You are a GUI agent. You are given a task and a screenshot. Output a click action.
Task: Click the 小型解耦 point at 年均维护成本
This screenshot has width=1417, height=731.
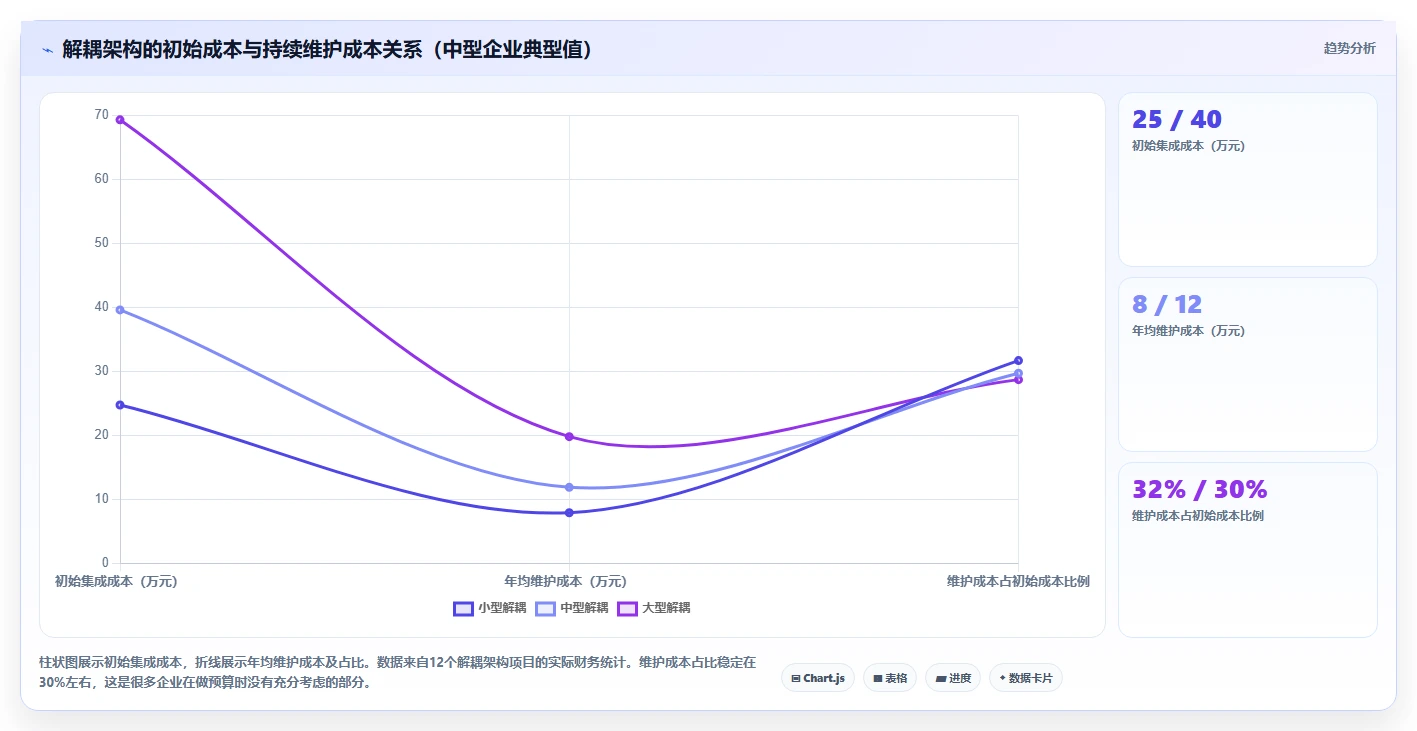click(569, 513)
